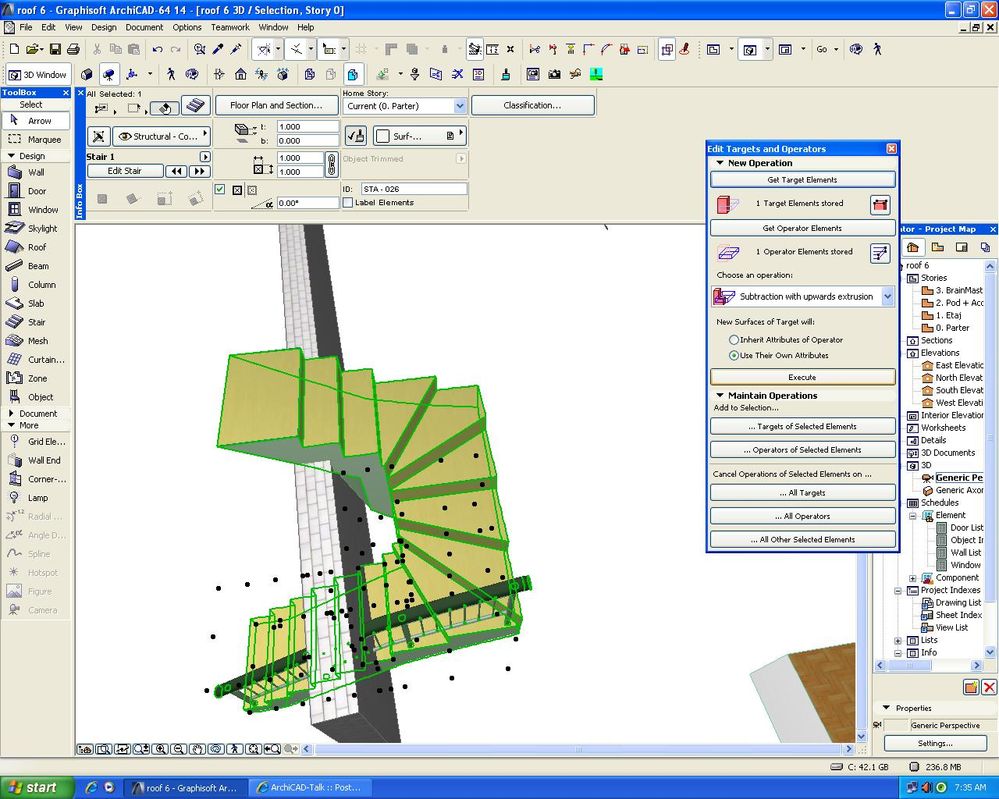Click the Save icon in toolbar
This screenshot has height=799, width=999.
point(55,49)
